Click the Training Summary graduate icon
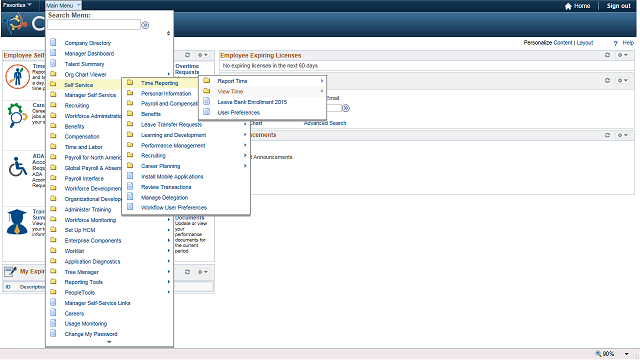640x360 pixels. [17, 222]
